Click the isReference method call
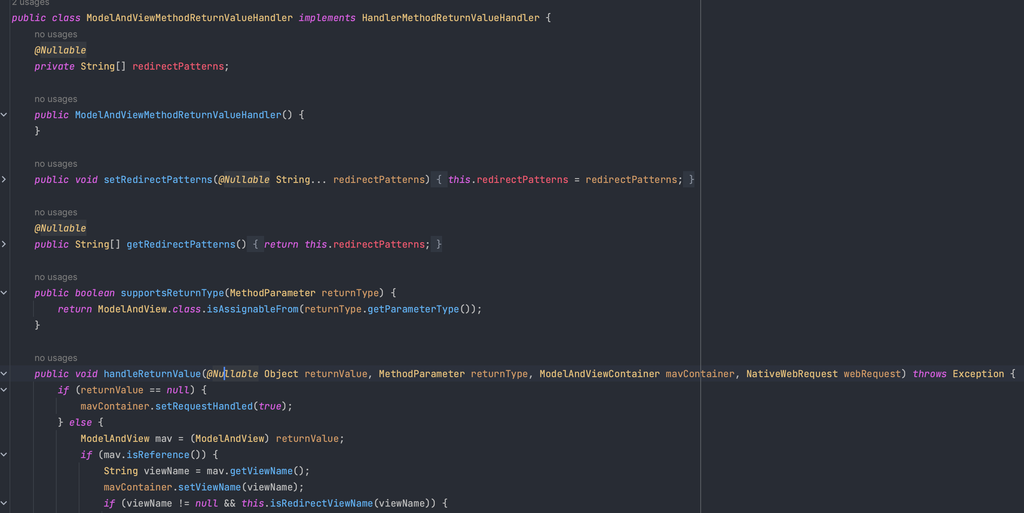This screenshot has width=1024, height=513. pos(158,455)
